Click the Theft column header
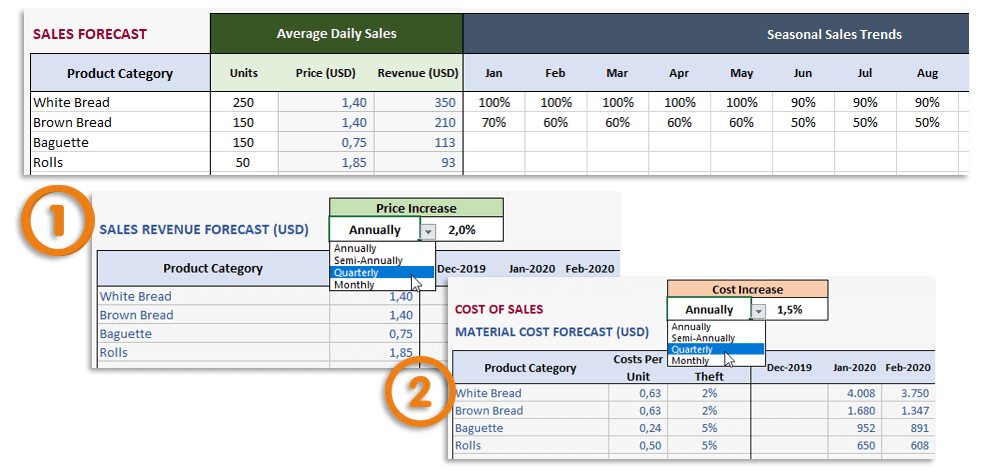The image size is (984, 470). point(709,377)
